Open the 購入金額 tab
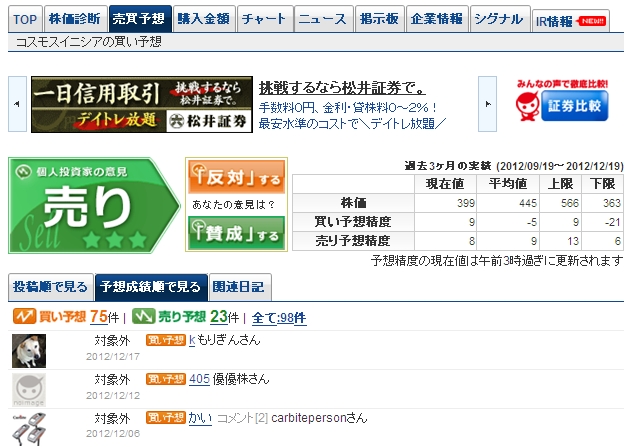 point(204,19)
